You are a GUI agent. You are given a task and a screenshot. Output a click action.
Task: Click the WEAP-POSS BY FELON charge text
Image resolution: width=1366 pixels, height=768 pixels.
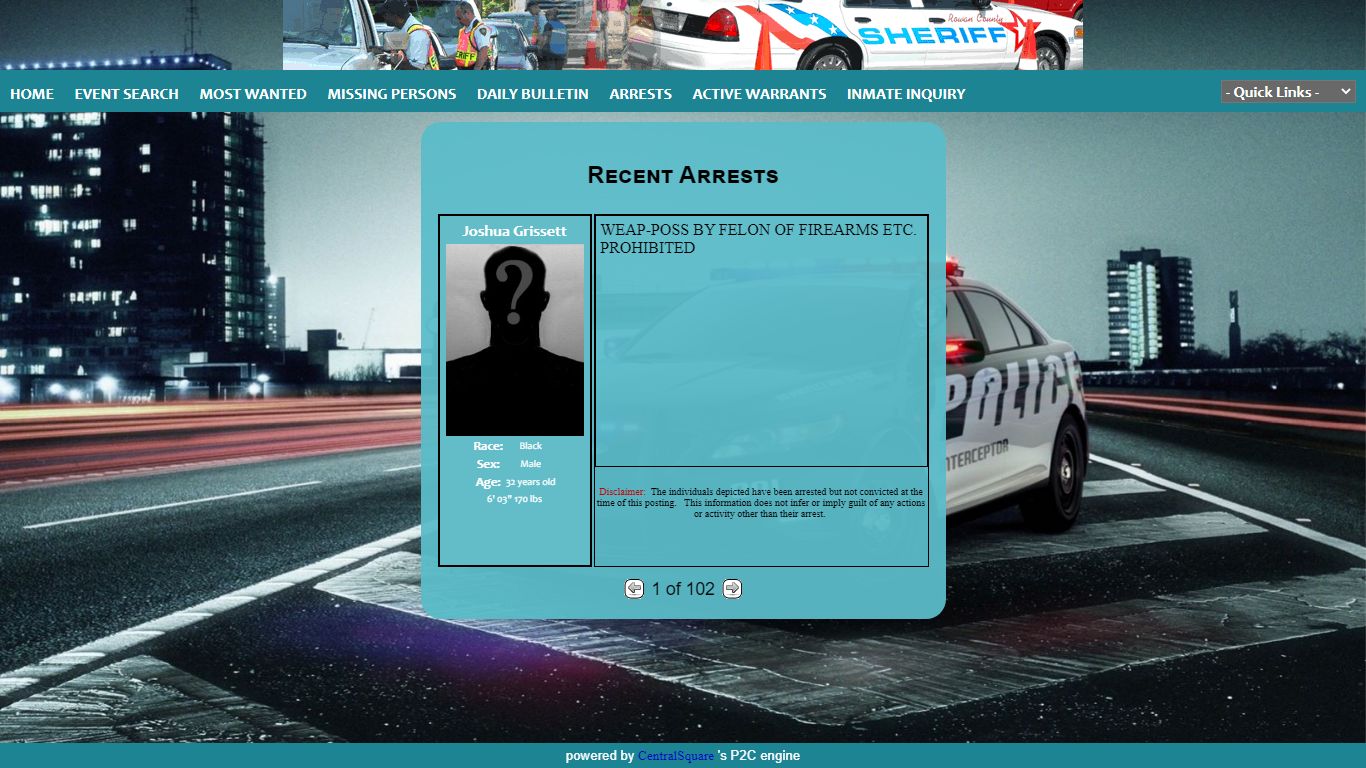pos(757,238)
